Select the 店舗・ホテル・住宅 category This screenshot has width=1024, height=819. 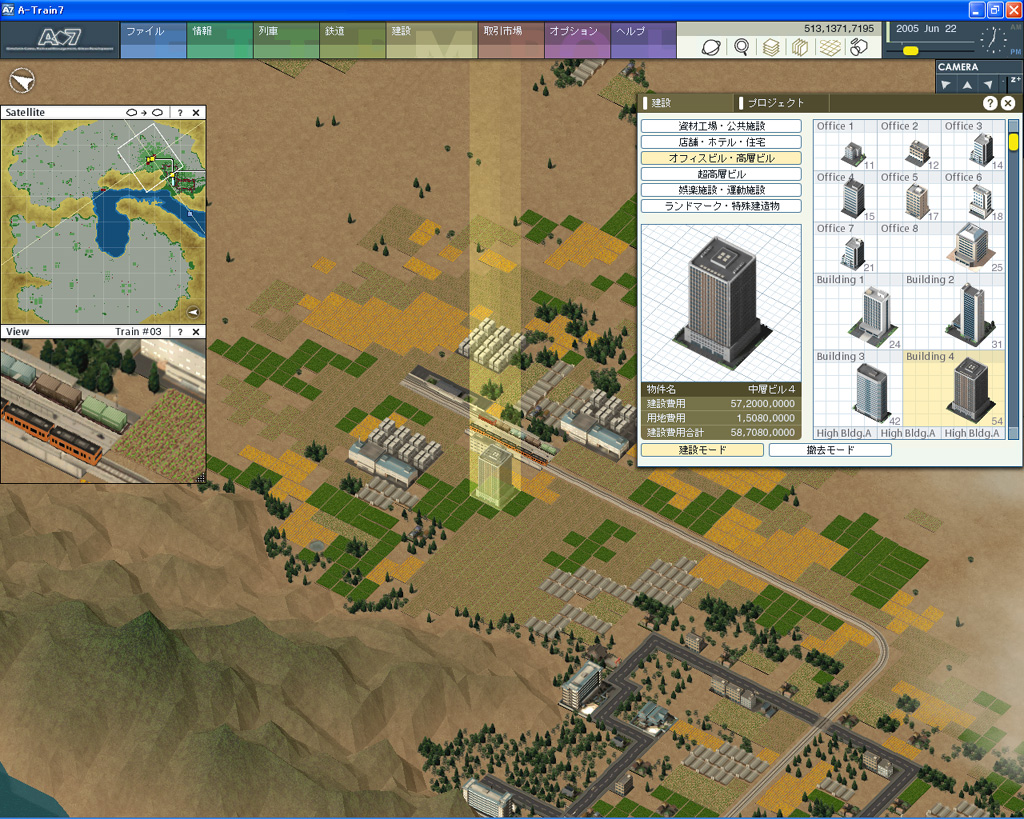[x=721, y=142]
